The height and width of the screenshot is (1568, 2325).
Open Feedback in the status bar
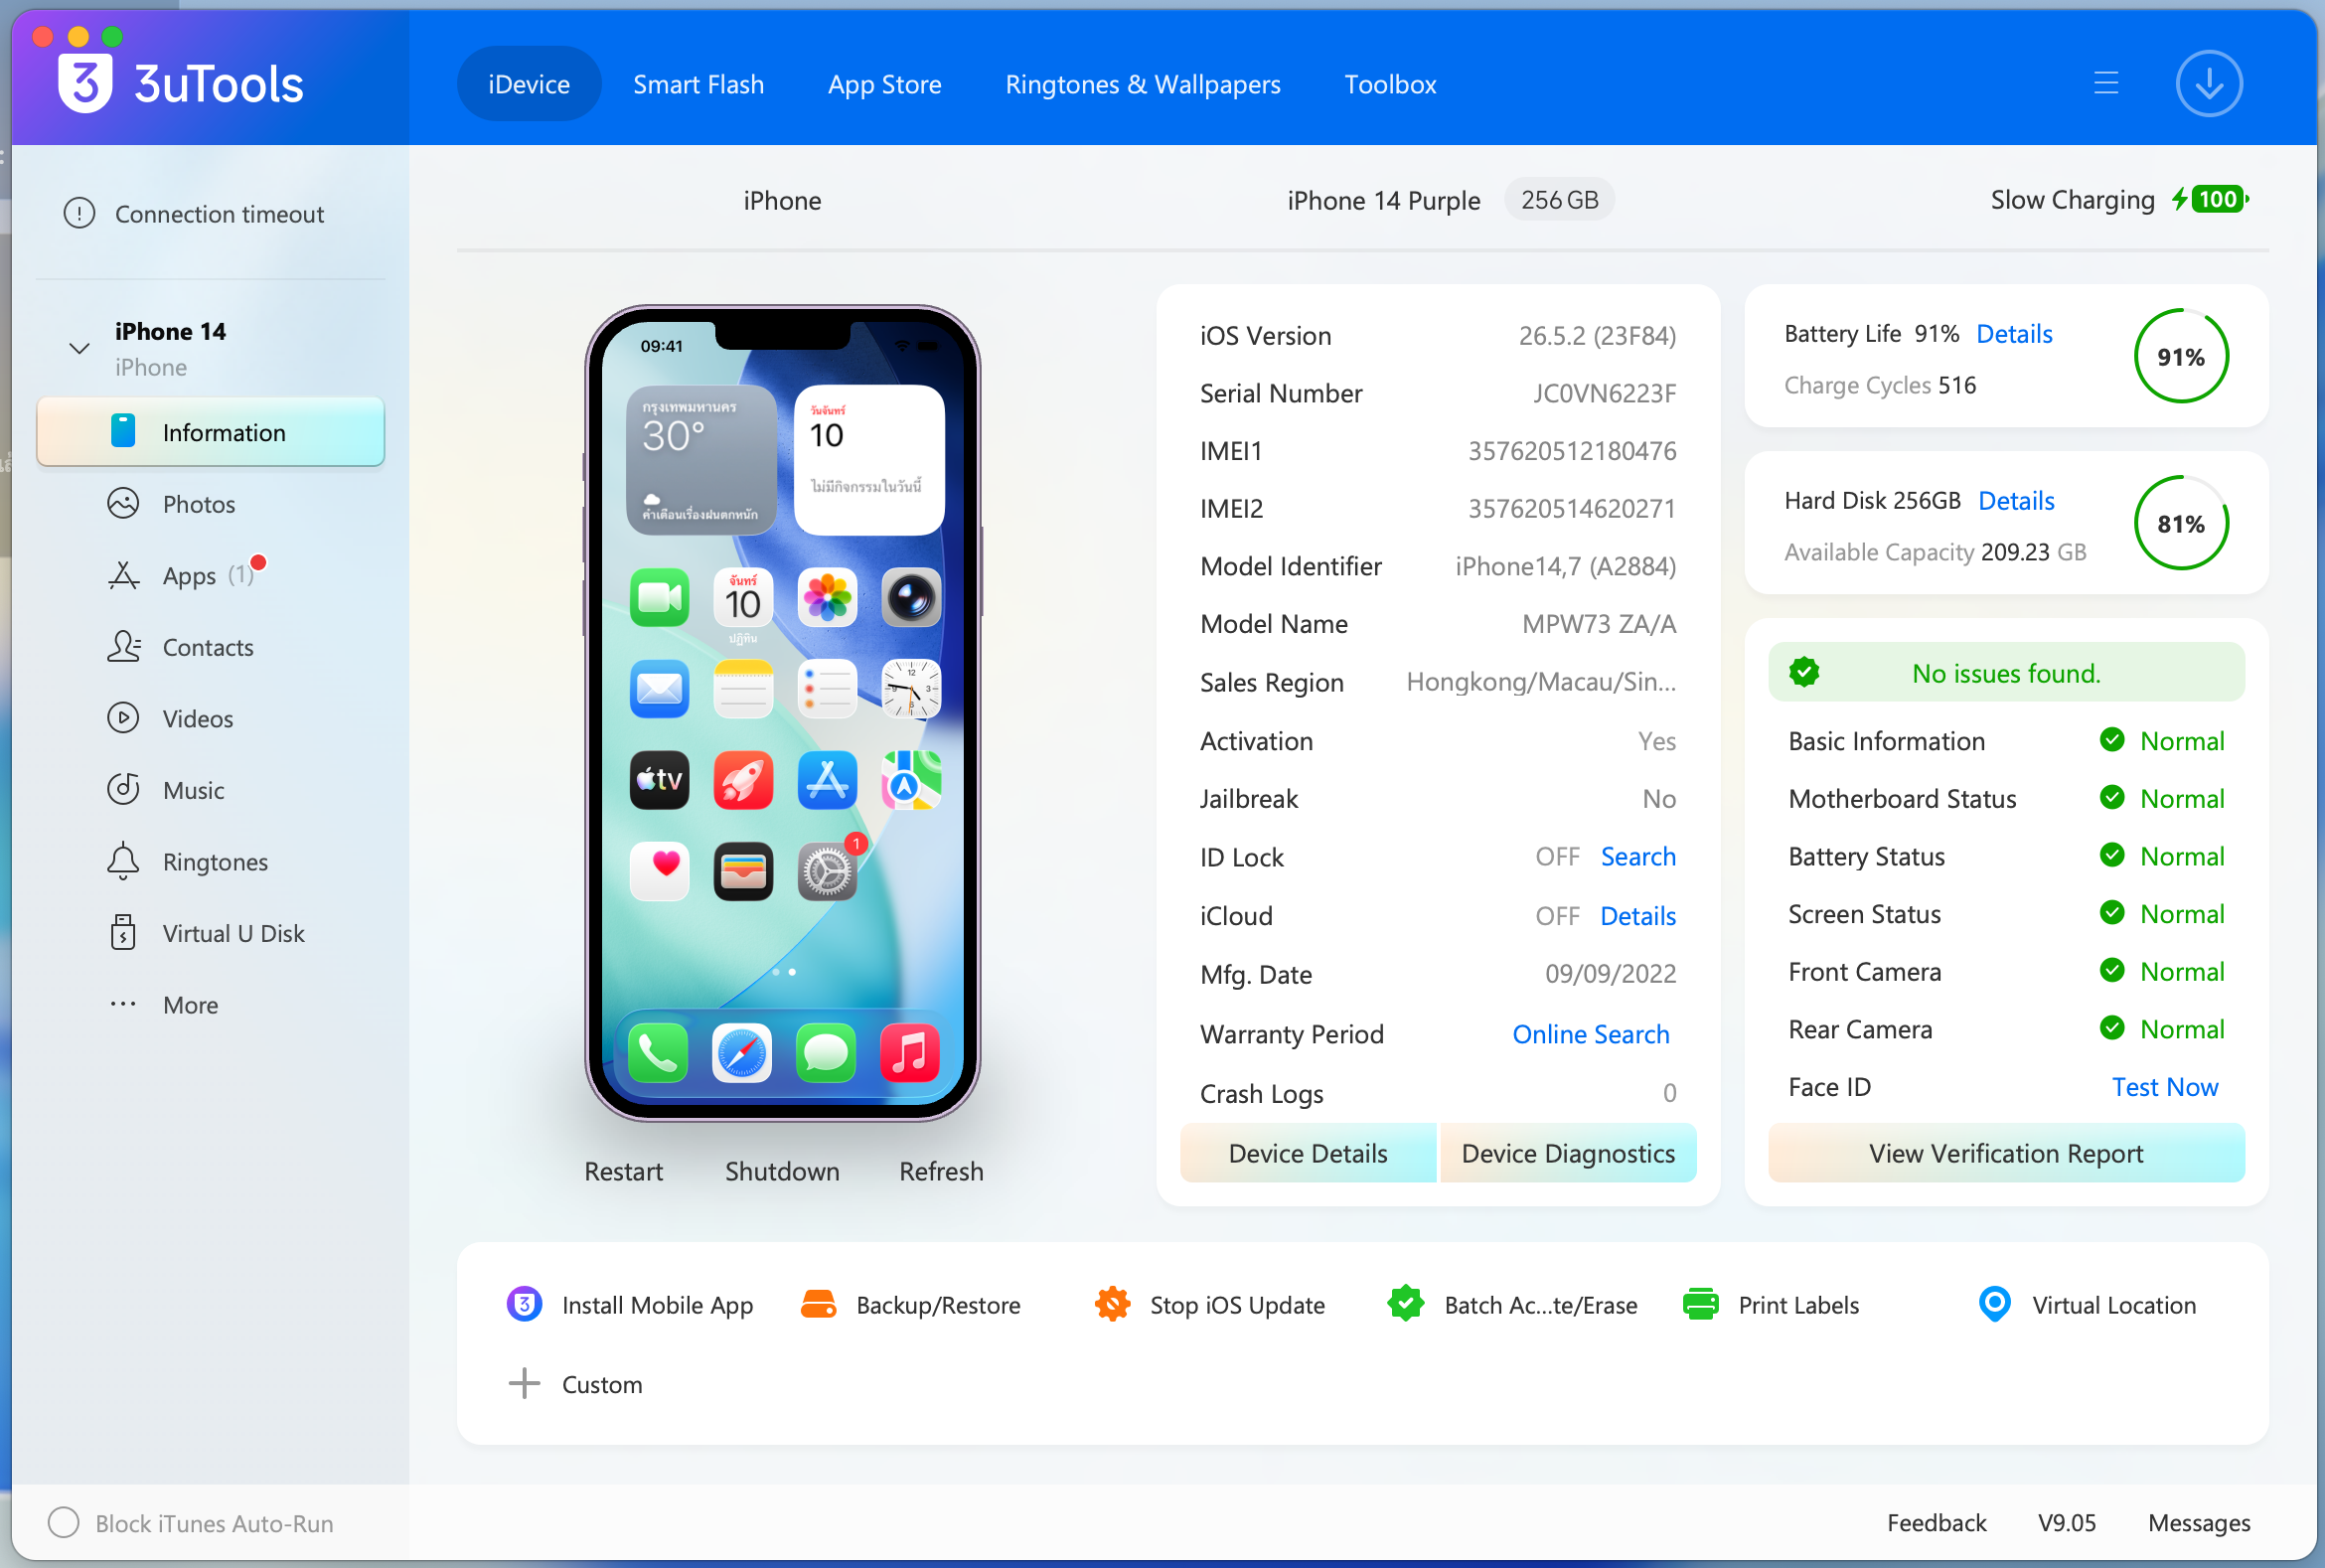click(1936, 1522)
